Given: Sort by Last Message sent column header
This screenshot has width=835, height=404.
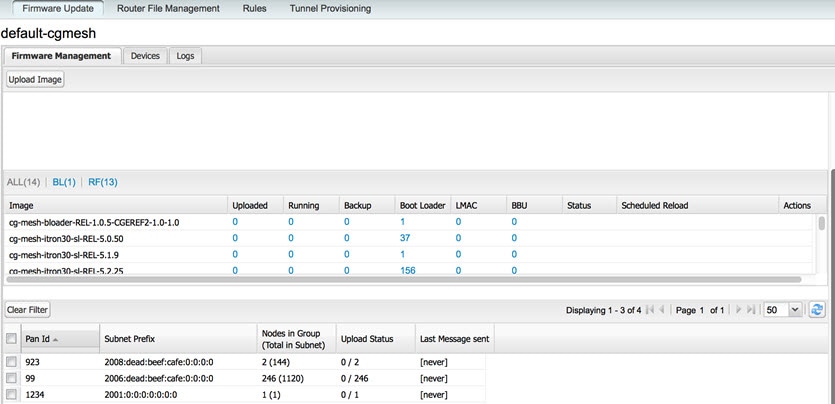Looking at the screenshot, I should [455, 339].
